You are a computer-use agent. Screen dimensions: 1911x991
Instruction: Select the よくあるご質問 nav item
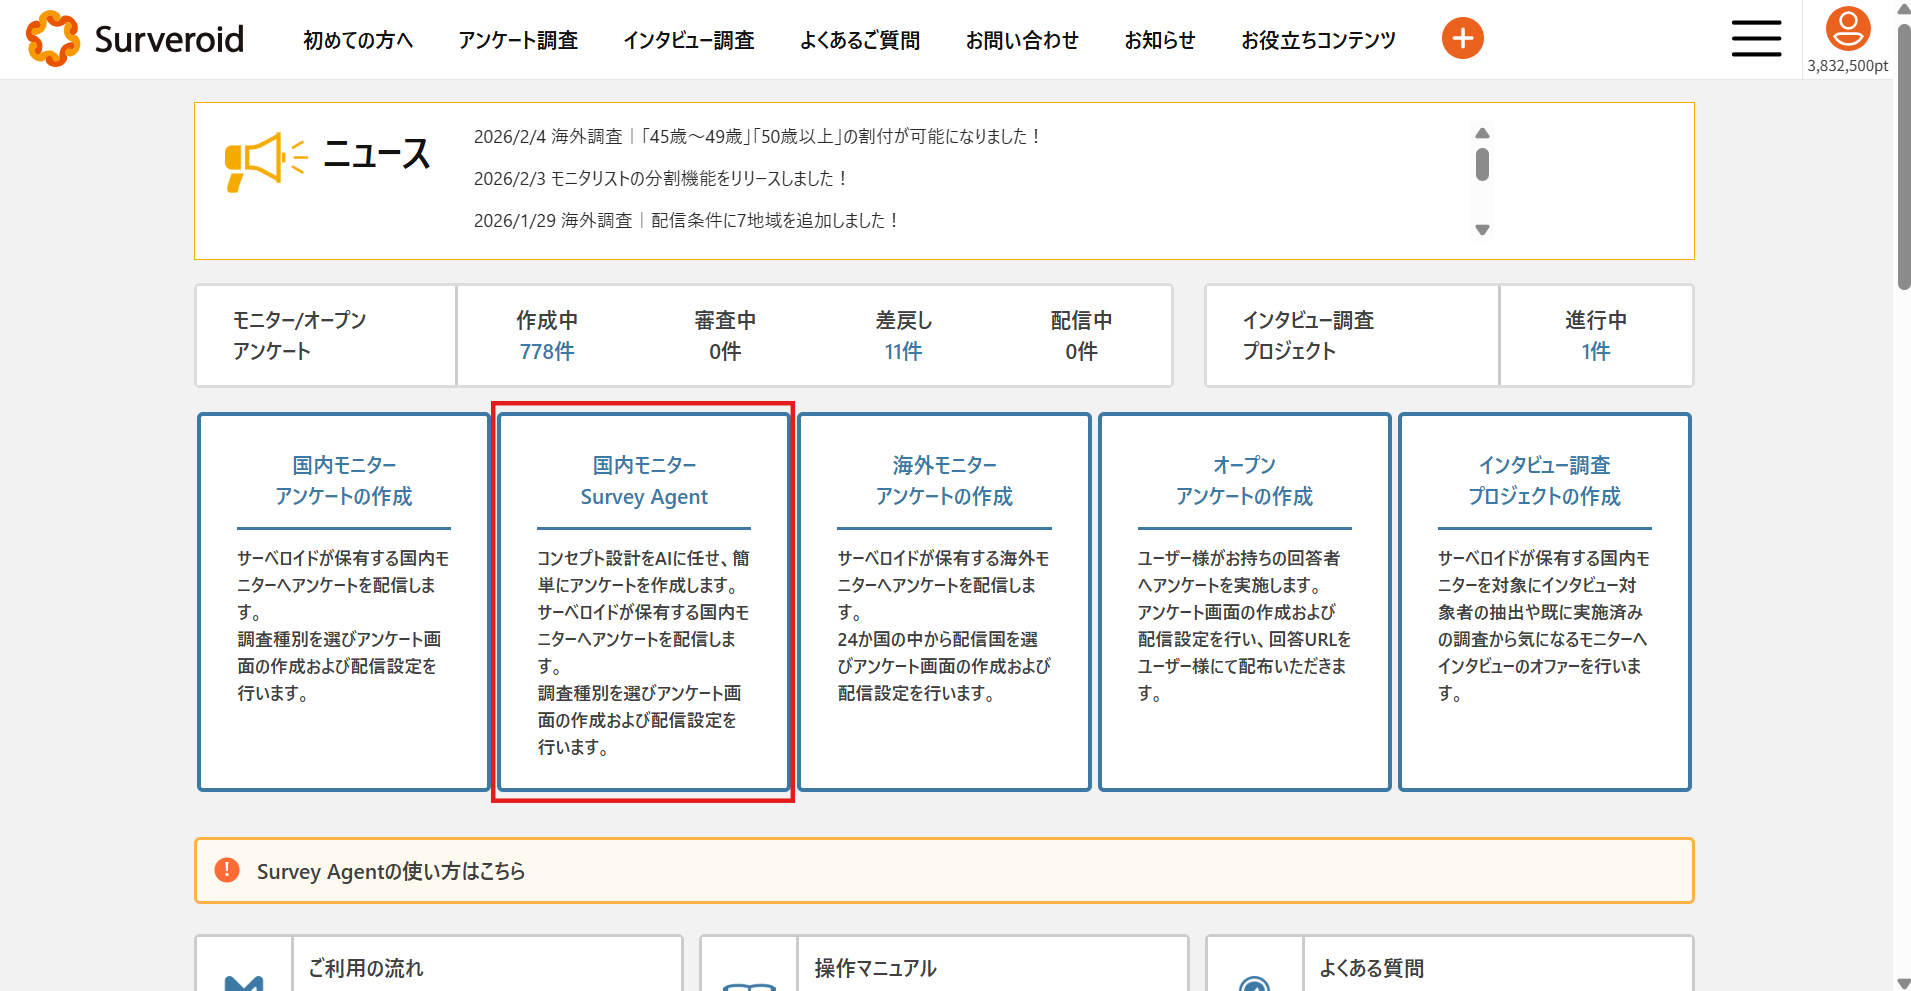point(859,40)
